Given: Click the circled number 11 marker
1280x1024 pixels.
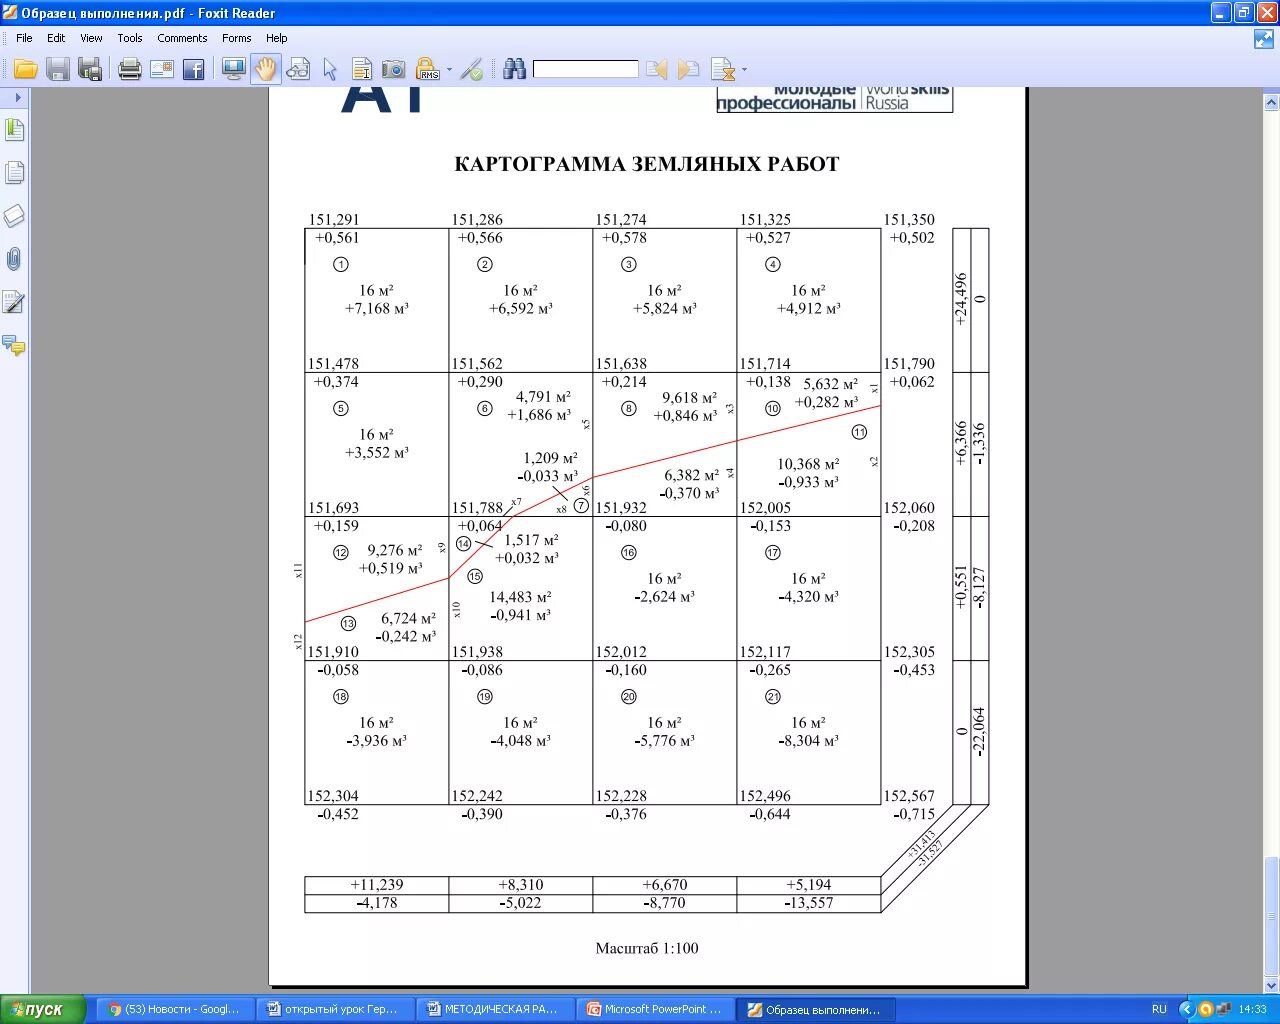Looking at the screenshot, I should pyautogui.click(x=859, y=432).
